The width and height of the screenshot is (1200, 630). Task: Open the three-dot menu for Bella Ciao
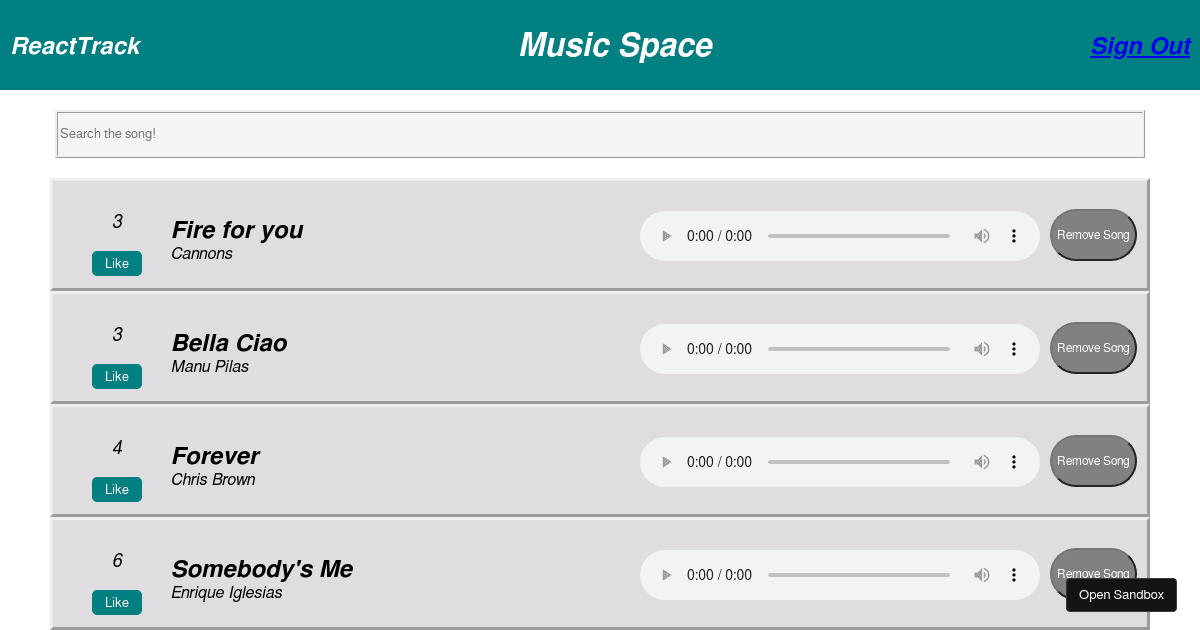point(1014,349)
